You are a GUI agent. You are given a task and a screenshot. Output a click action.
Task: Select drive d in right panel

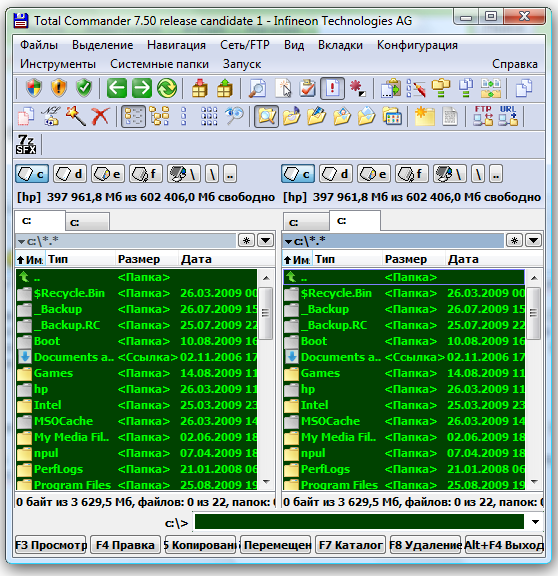click(x=336, y=174)
